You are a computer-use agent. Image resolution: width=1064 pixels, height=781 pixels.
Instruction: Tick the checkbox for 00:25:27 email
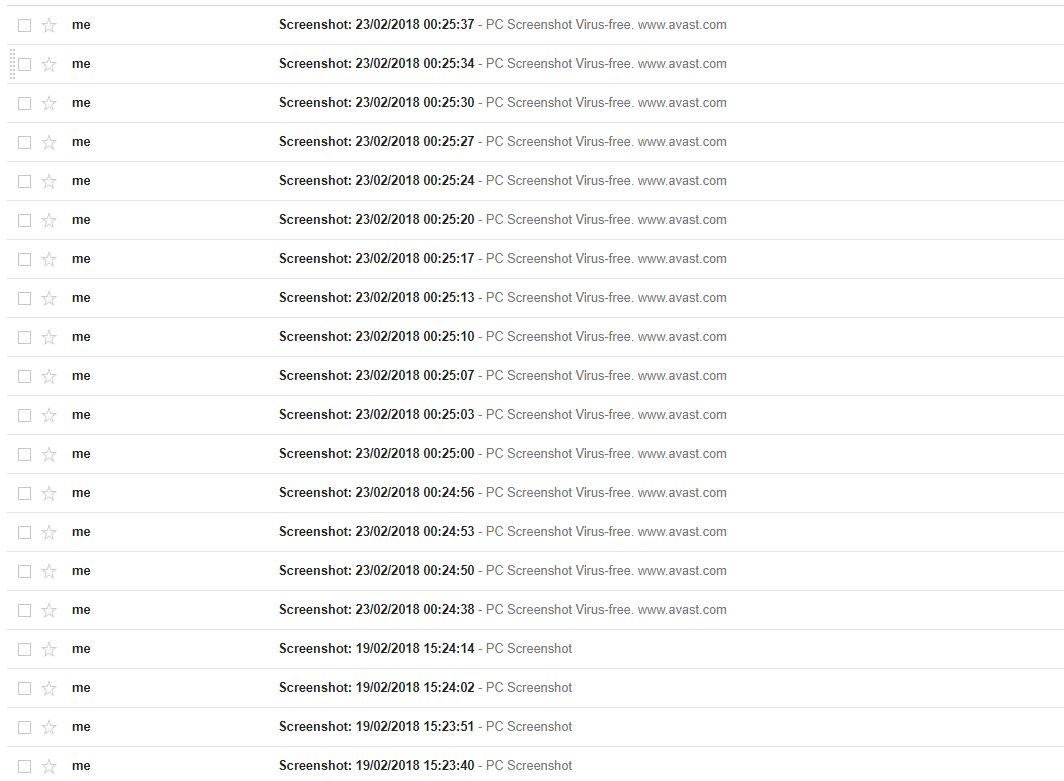click(24, 142)
